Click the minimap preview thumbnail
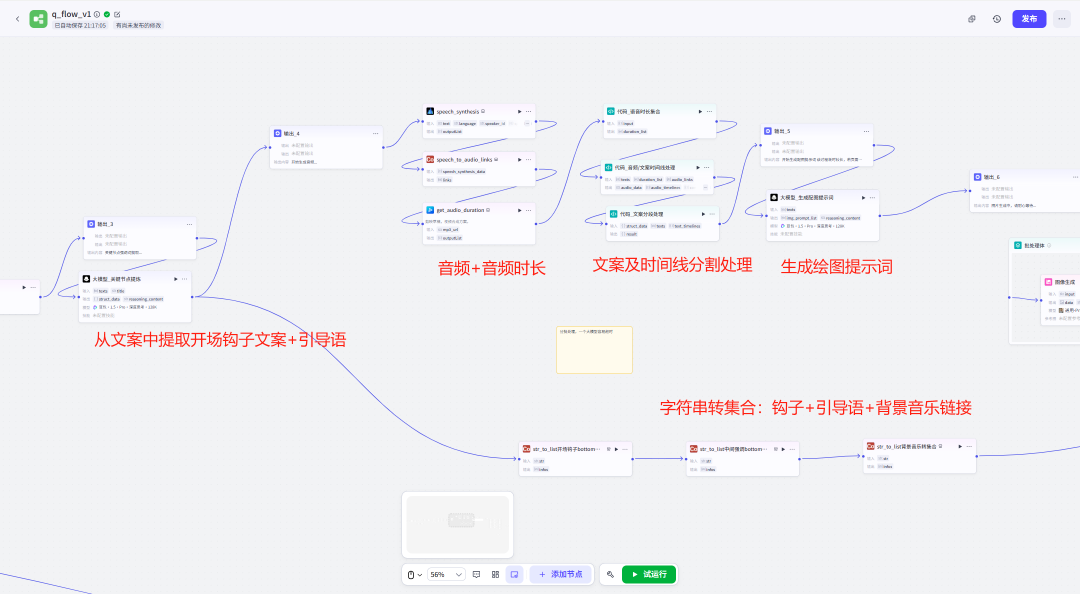Screen dimensions: 1080x594 458,524
